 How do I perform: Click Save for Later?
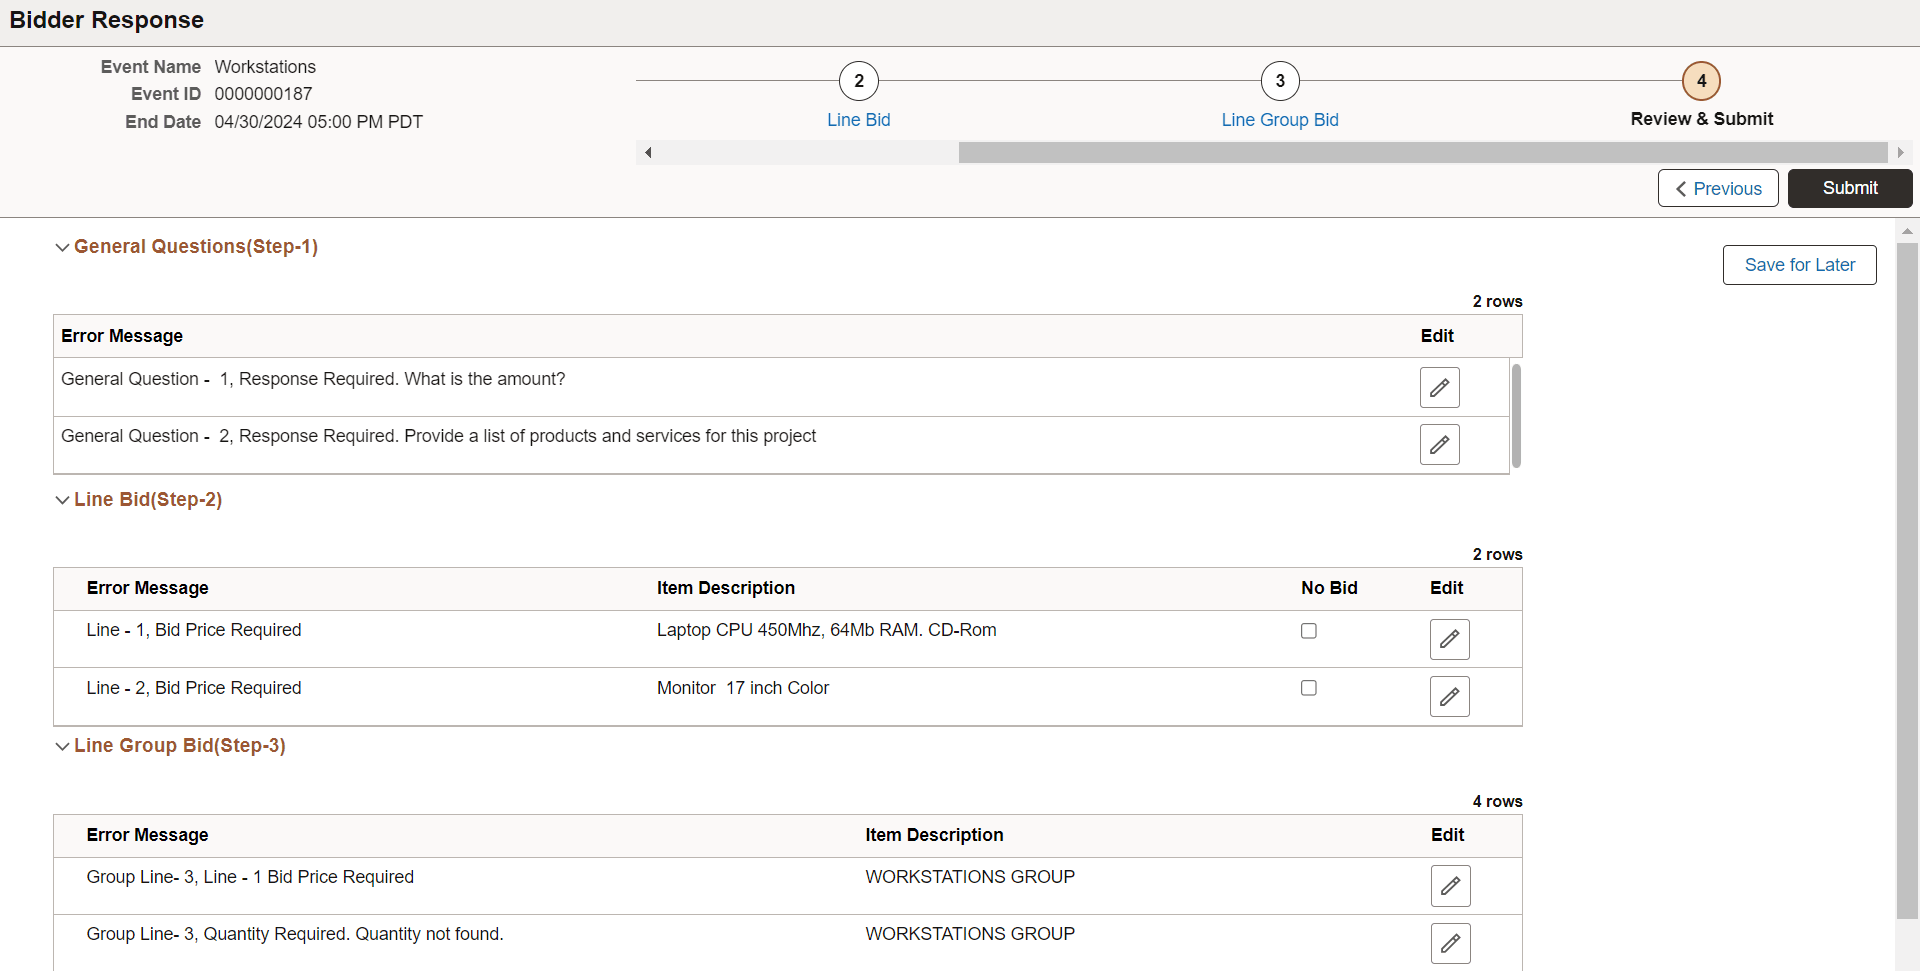(x=1799, y=265)
